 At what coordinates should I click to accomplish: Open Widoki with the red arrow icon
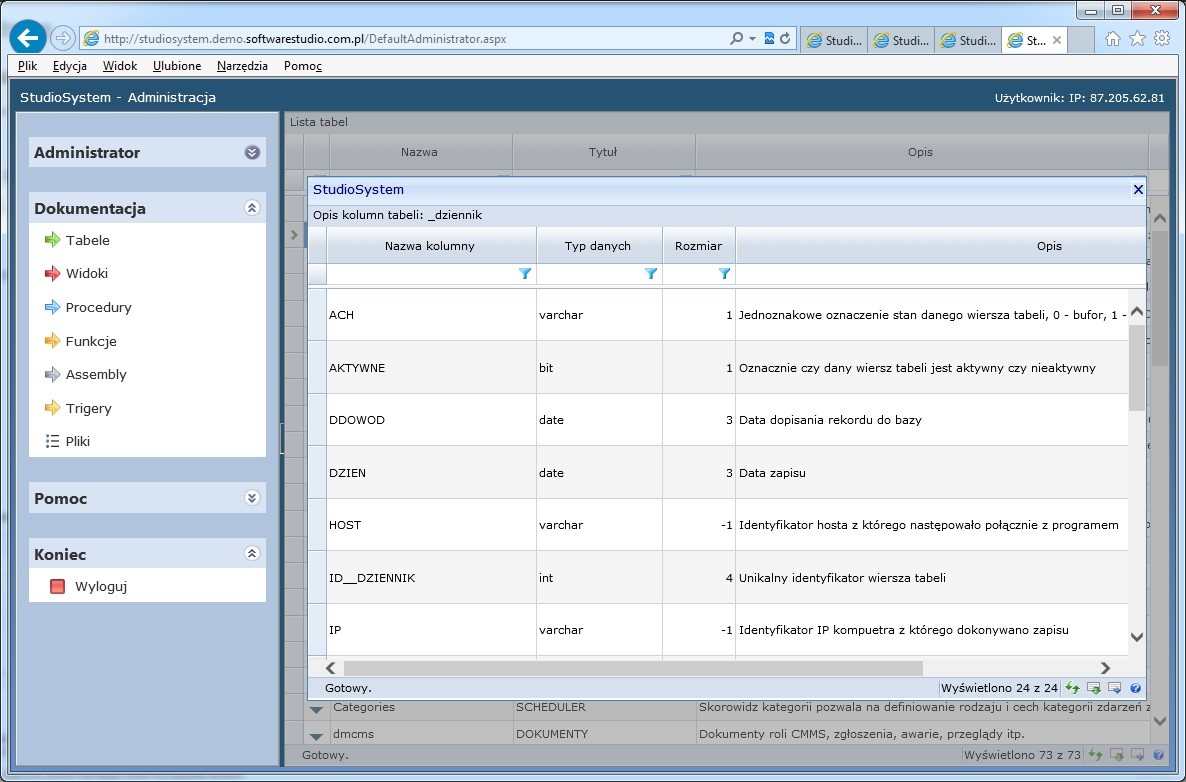pyautogui.click(x=52, y=274)
